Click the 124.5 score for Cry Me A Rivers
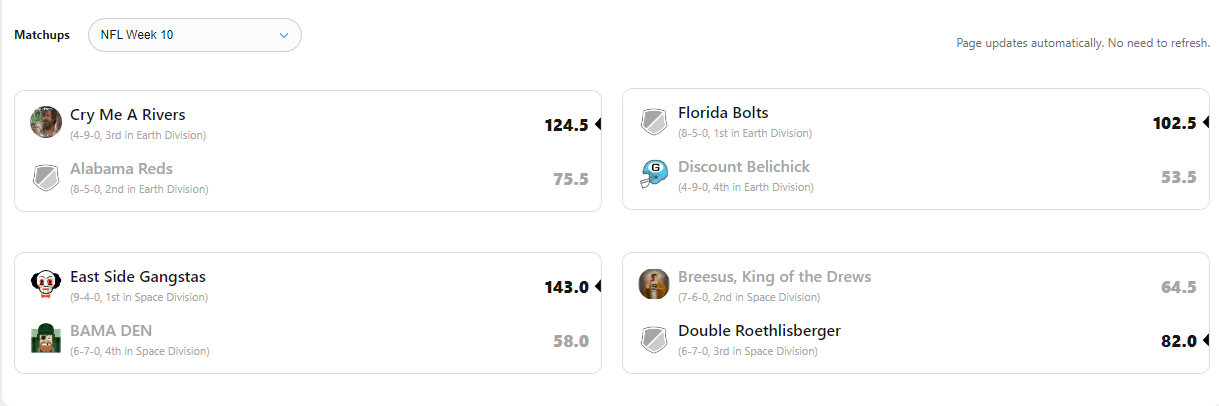This screenshot has height=406, width=1219. 566,125
